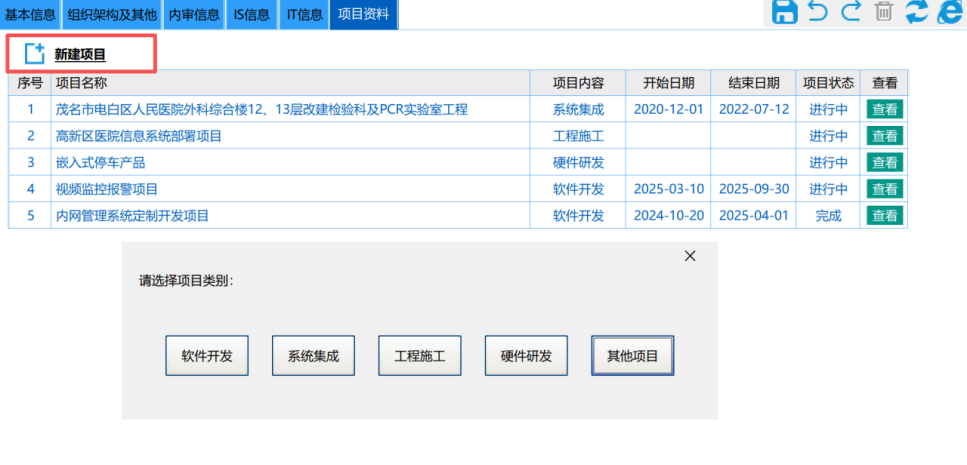This screenshot has width=967, height=465.
Task: Go to the 内审信息 tab
Action: point(194,14)
